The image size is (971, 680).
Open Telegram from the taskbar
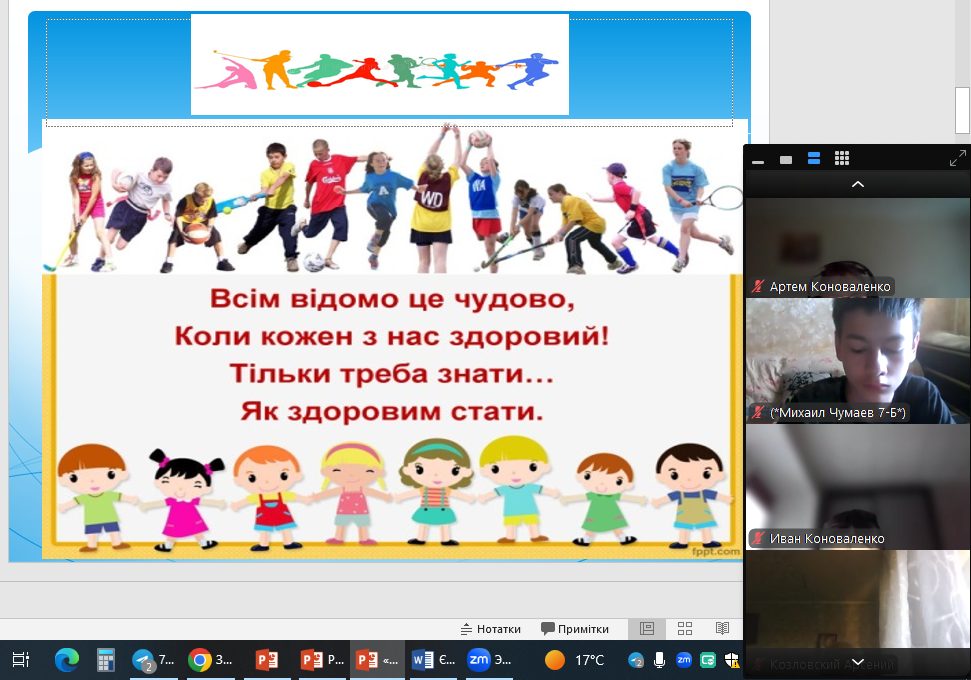click(x=154, y=660)
